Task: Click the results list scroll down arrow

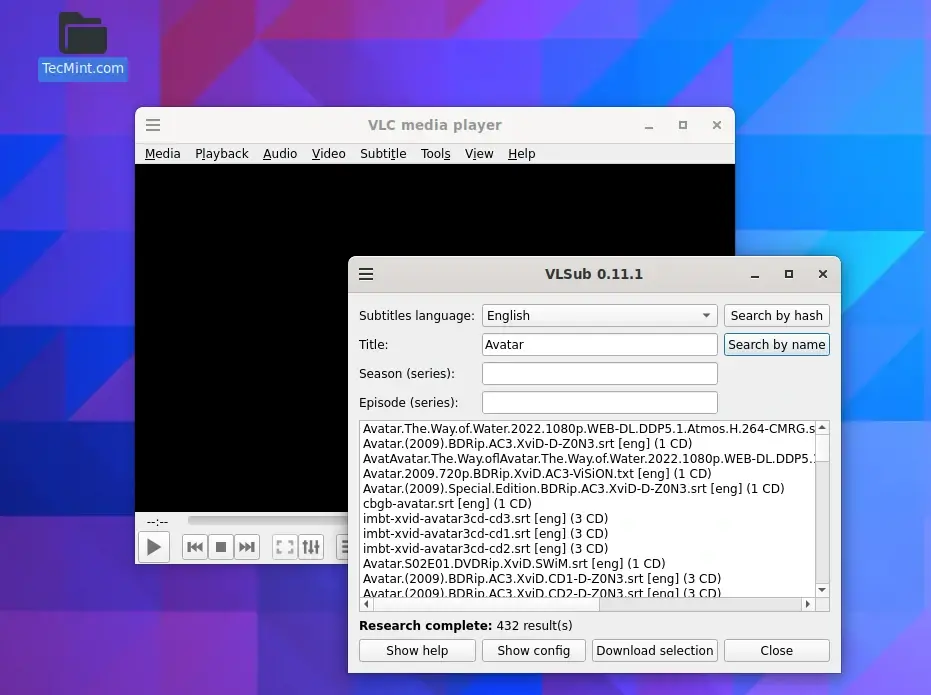Action: (822, 590)
